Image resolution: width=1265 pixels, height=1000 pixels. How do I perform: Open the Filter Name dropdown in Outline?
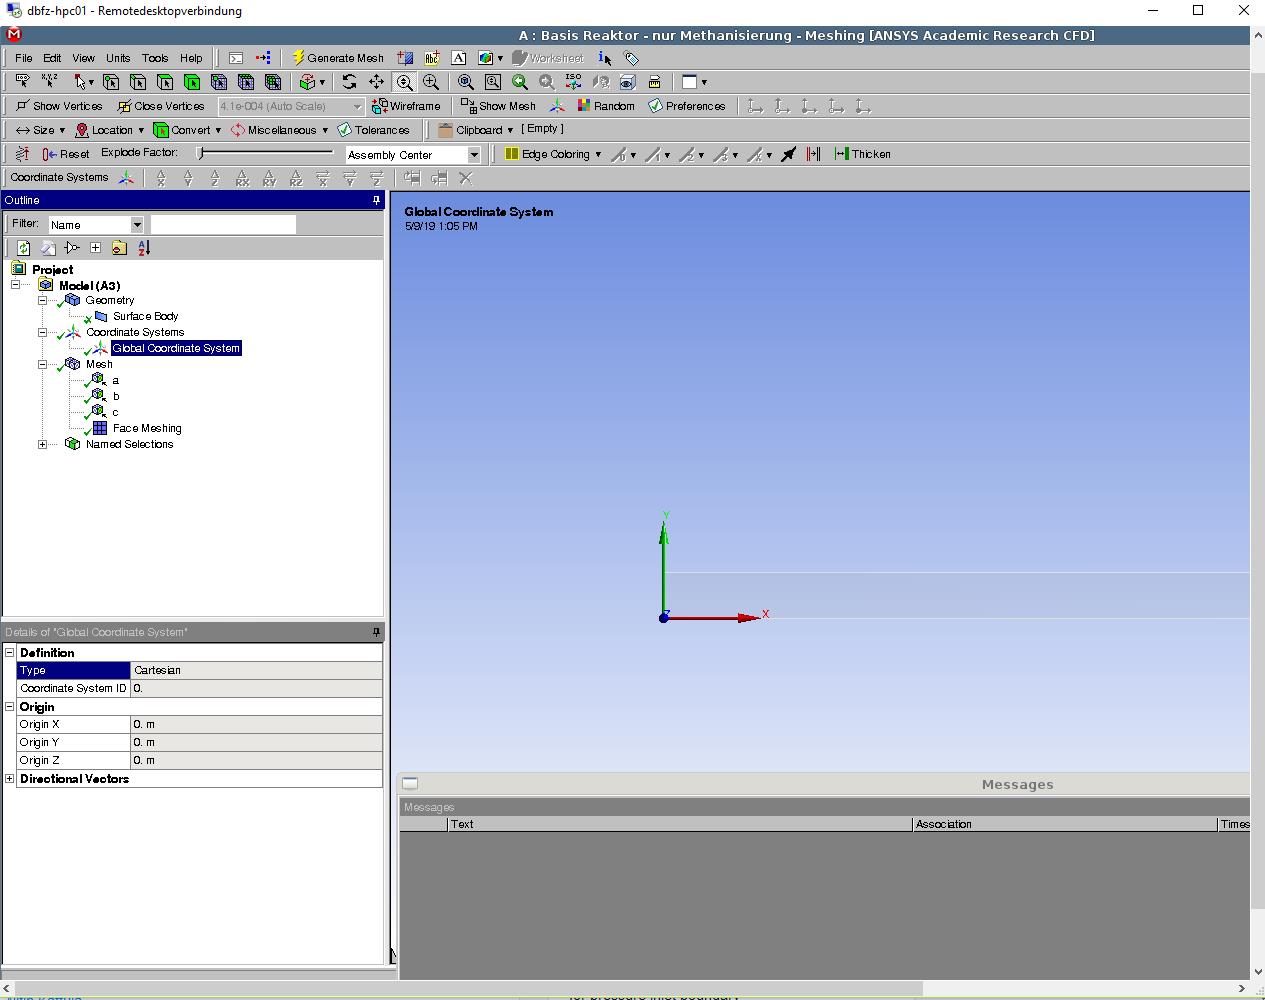pyautogui.click(x=137, y=224)
